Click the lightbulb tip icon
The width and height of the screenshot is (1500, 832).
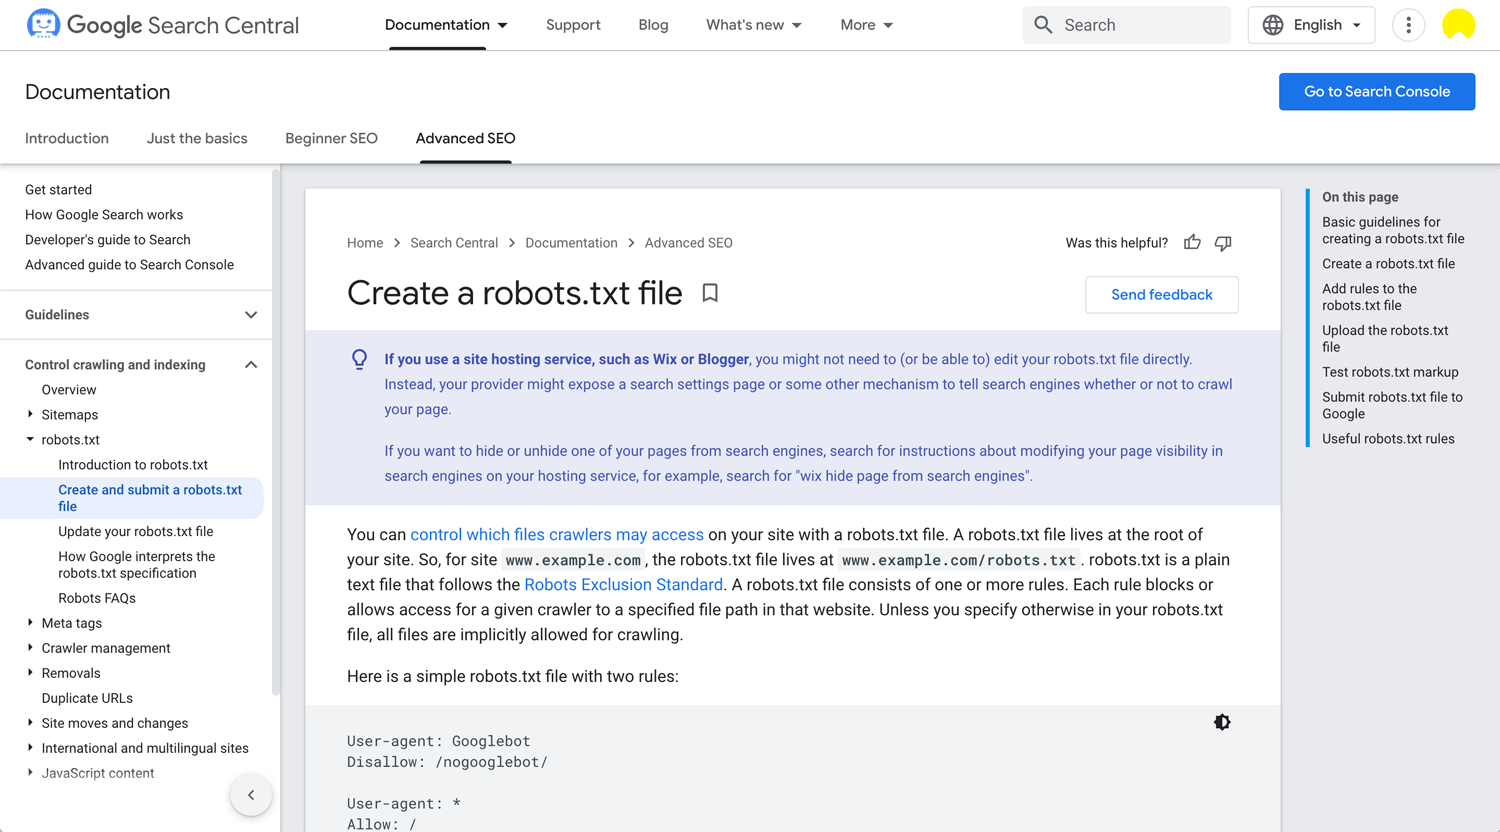pos(359,359)
